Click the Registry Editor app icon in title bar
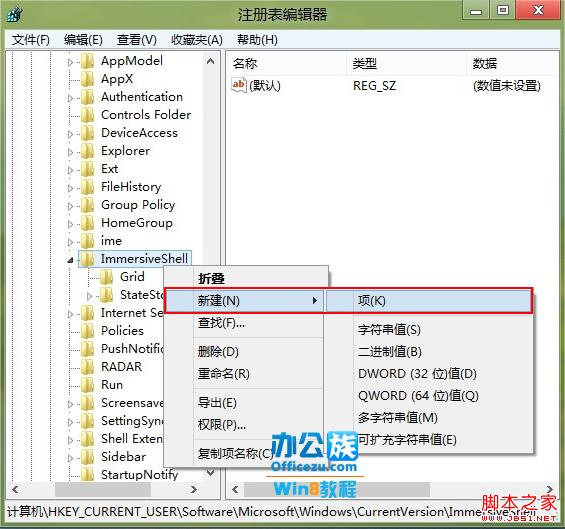 (x=15, y=14)
